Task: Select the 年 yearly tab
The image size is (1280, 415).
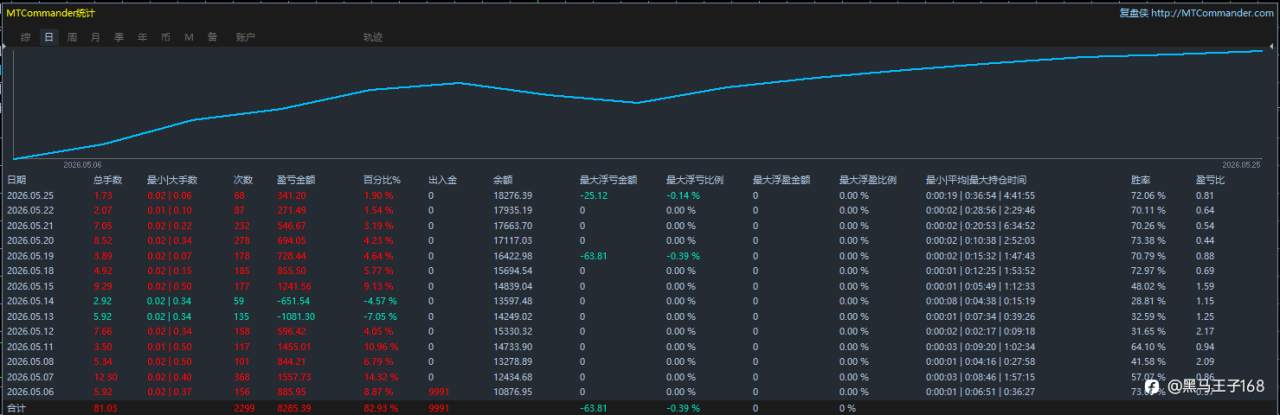Action: (x=142, y=37)
